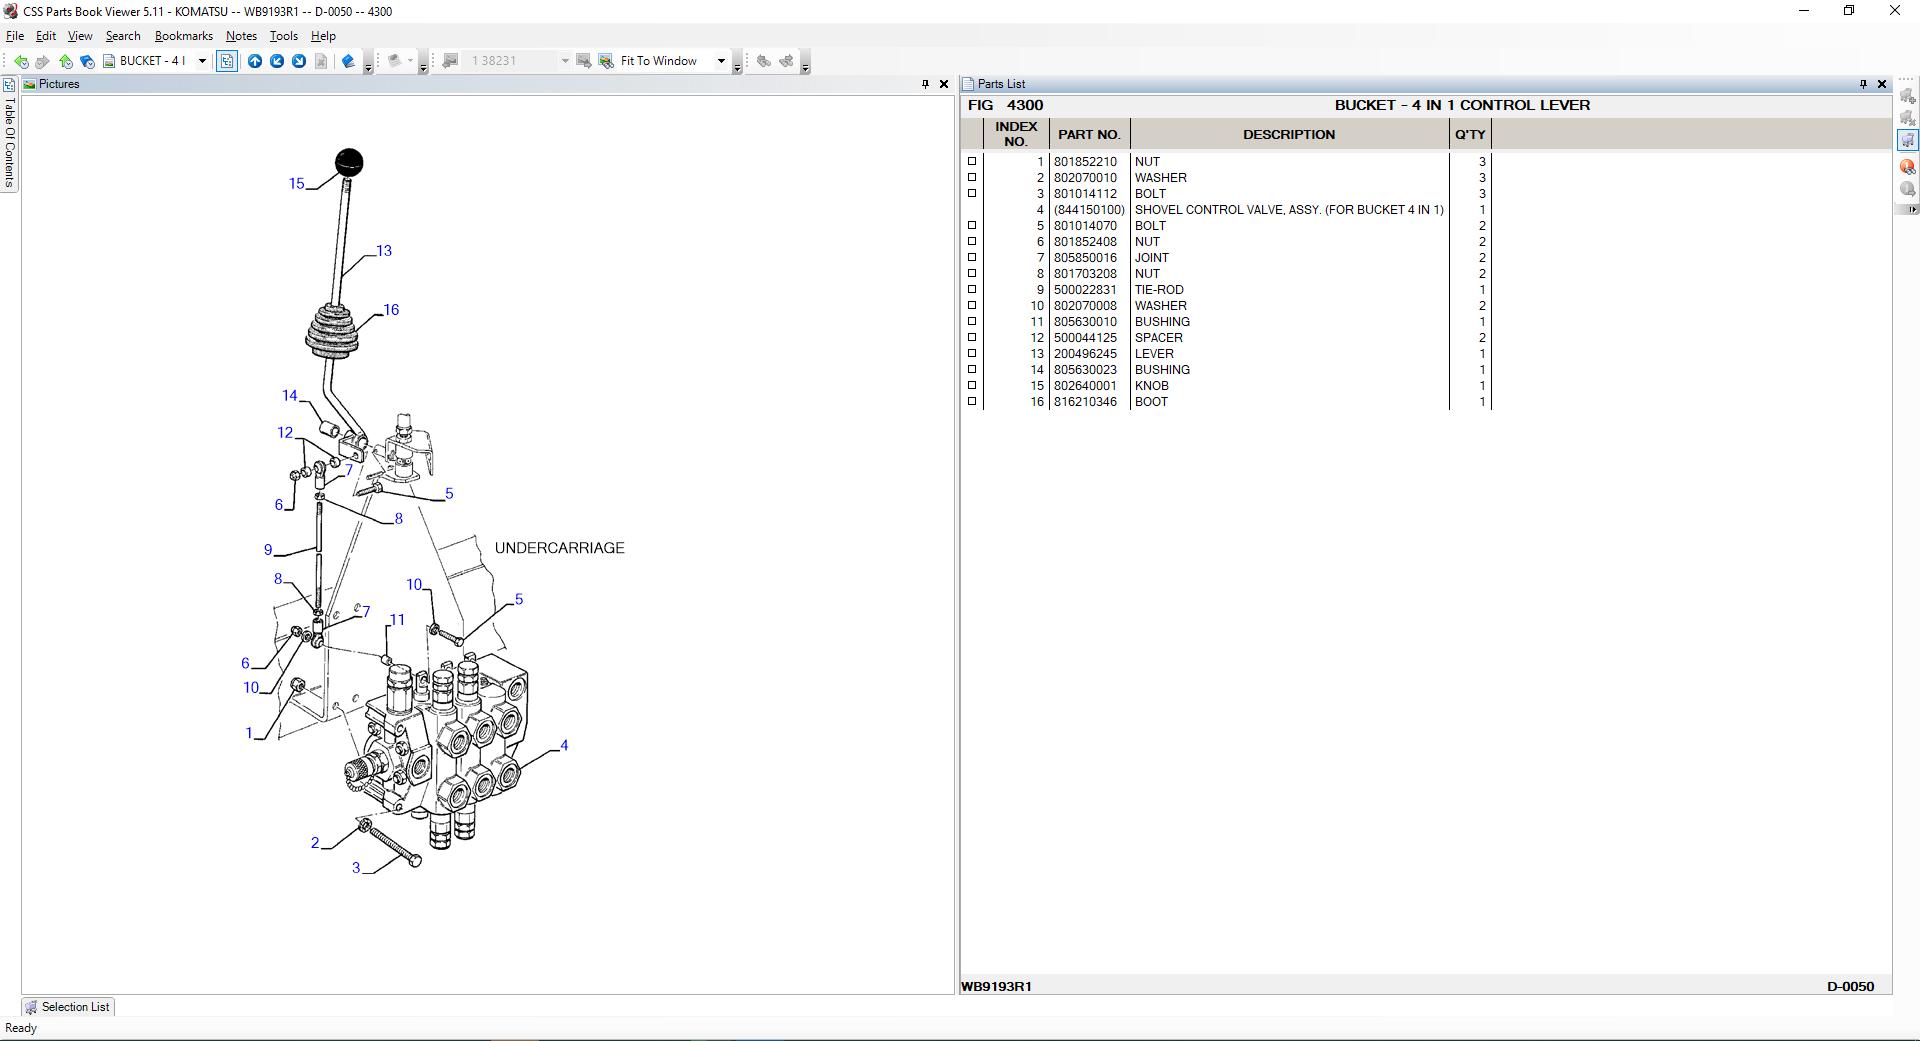Expand the BUCKET - 4 I page dropdown
The width and height of the screenshot is (1920, 1041).
coord(202,61)
